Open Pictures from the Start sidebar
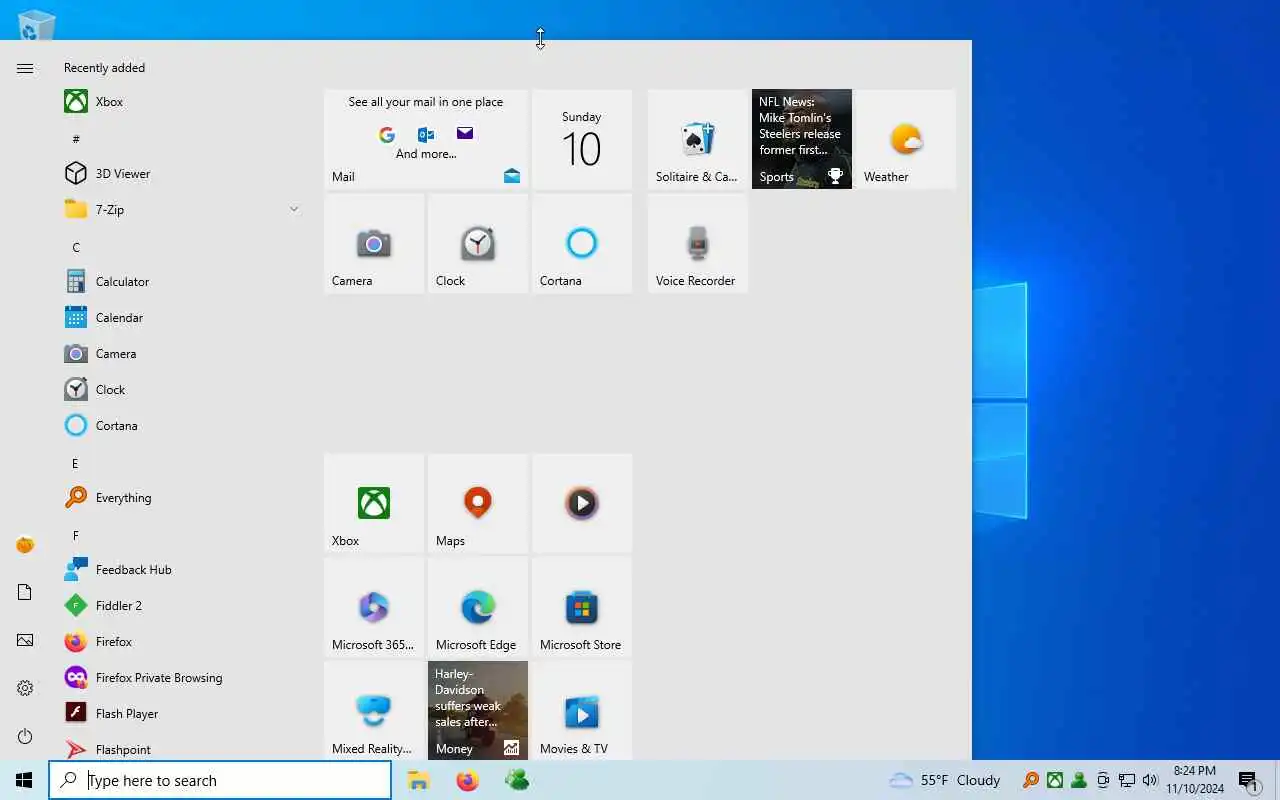This screenshot has height=800, width=1280. [25, 640]
